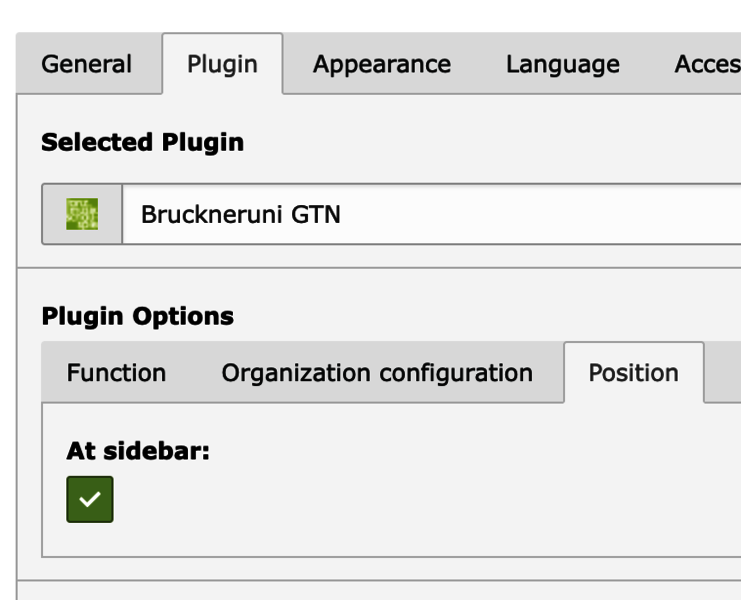Click the At sidebar label text
Screen dimensions: 741x600
point(138,451)
